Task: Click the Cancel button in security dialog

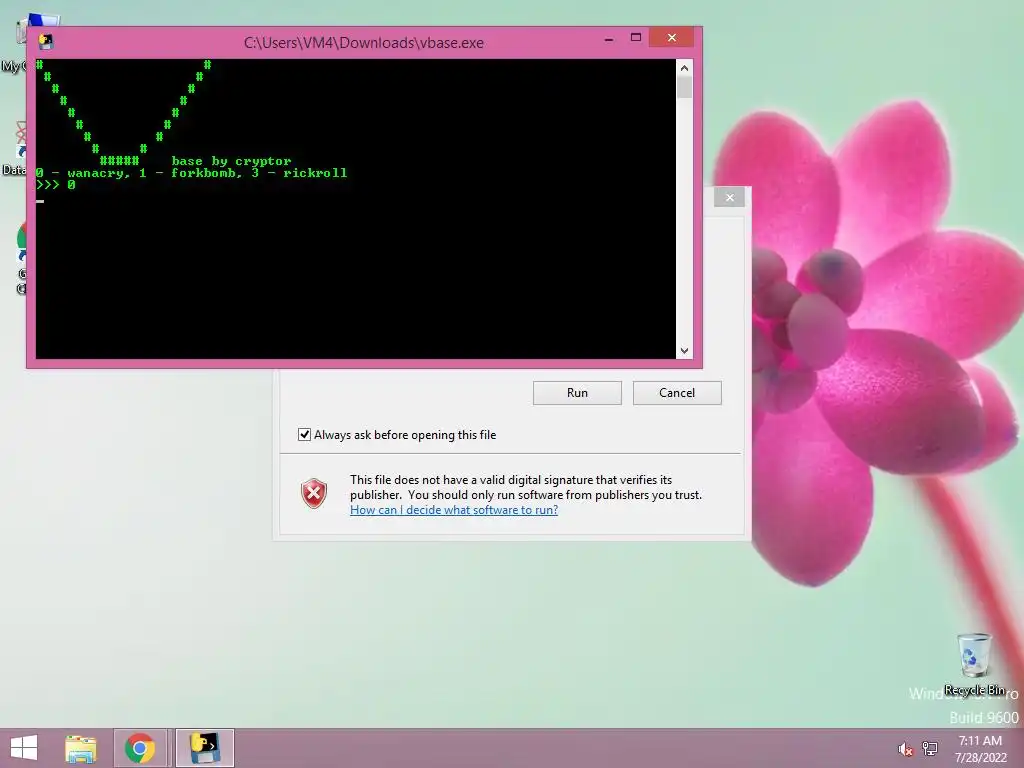Action: [x=677, y=393]
